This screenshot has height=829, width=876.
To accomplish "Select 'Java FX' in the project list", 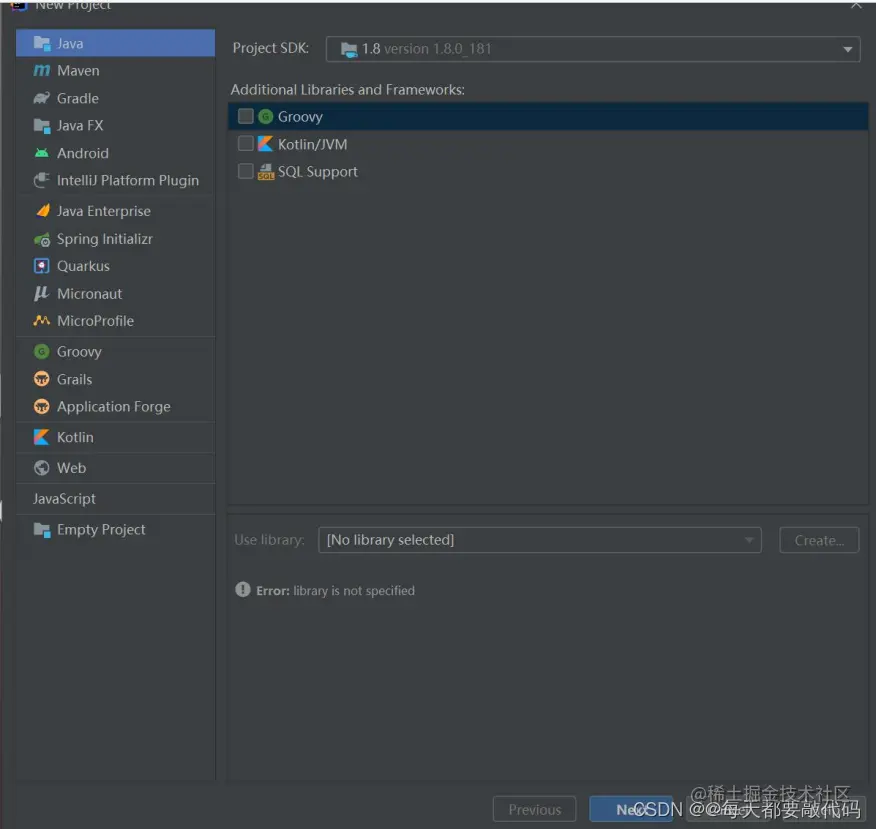I will pyautogui.click(x=116, y=126).
